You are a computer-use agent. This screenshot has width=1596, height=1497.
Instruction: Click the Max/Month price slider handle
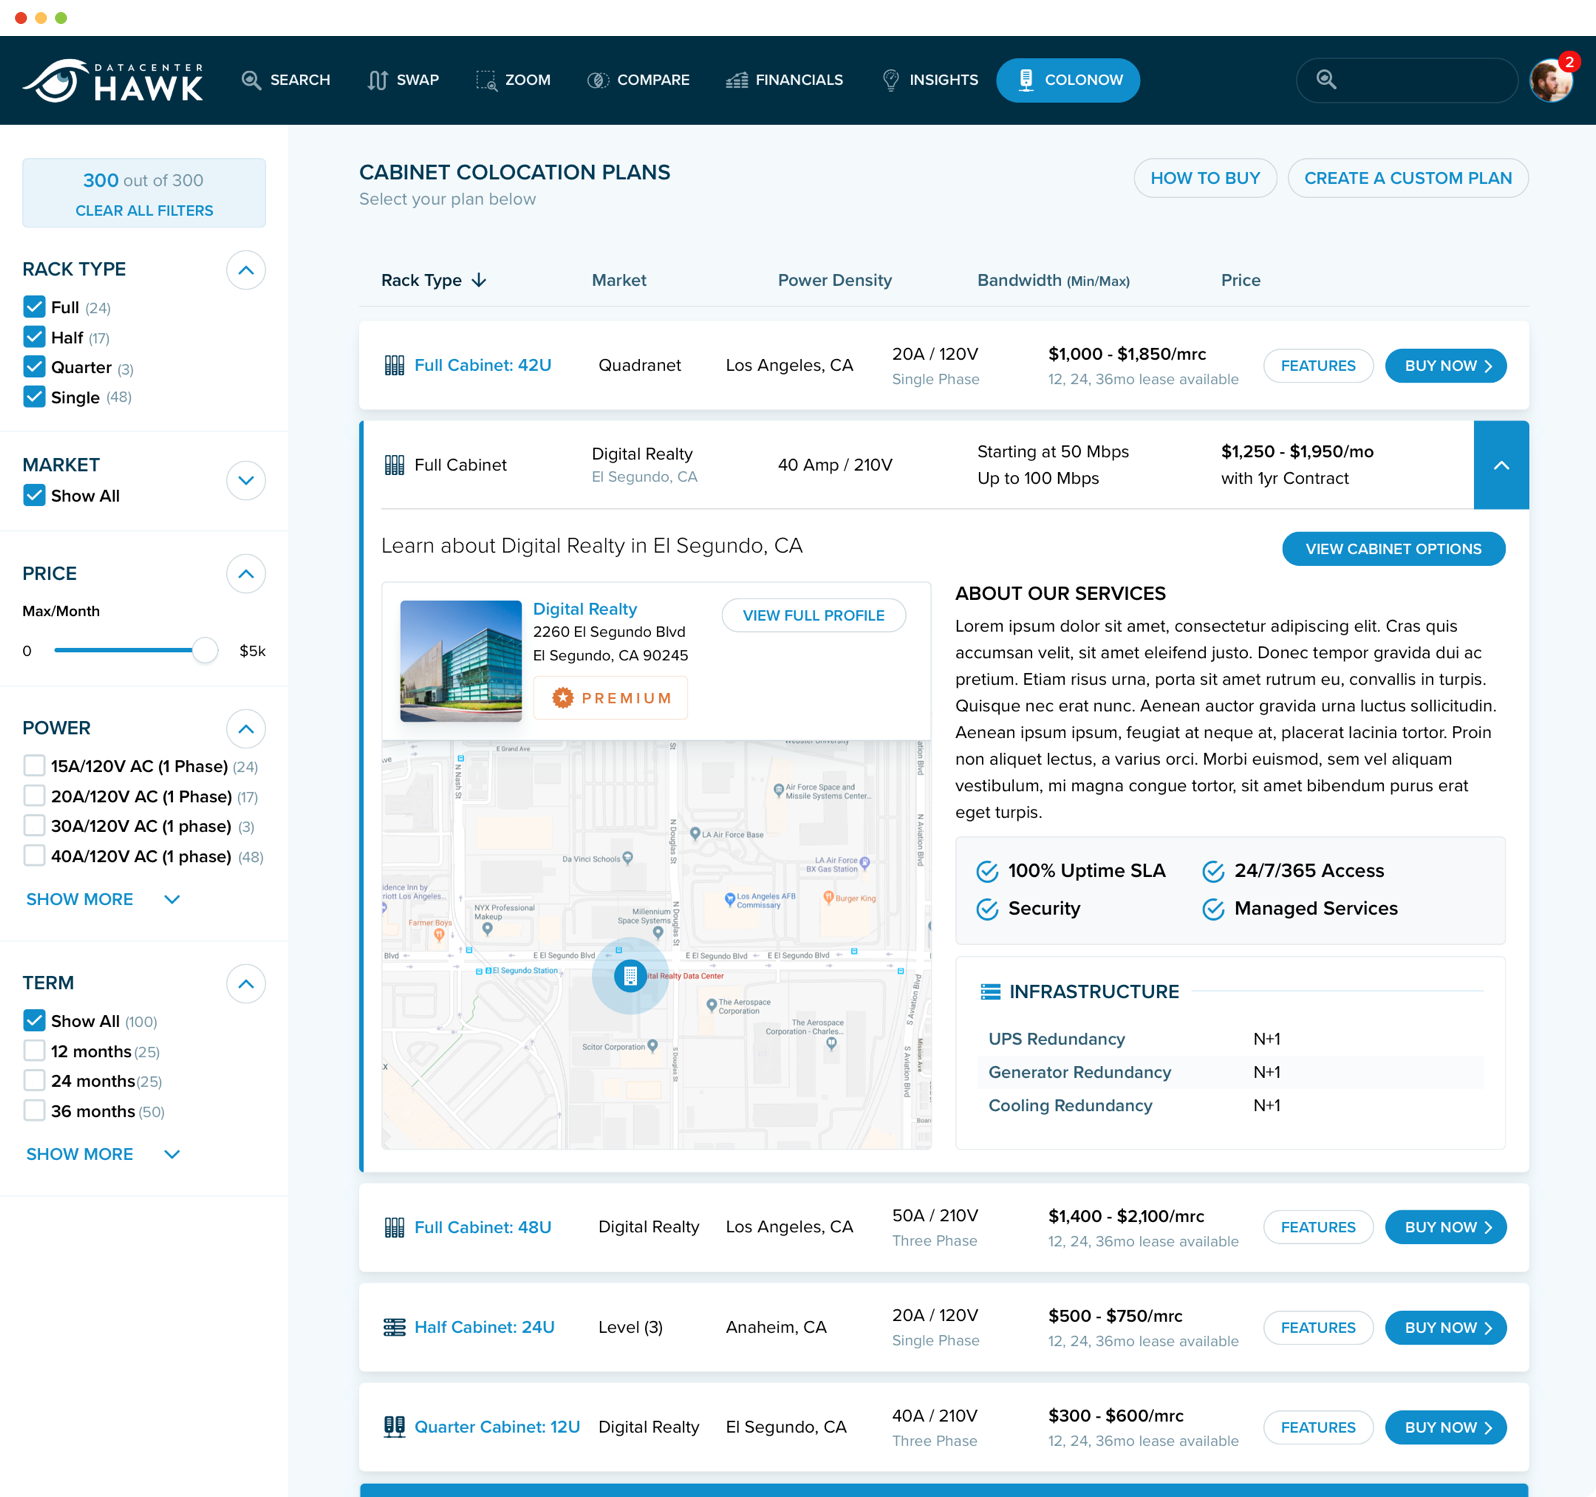204,650
